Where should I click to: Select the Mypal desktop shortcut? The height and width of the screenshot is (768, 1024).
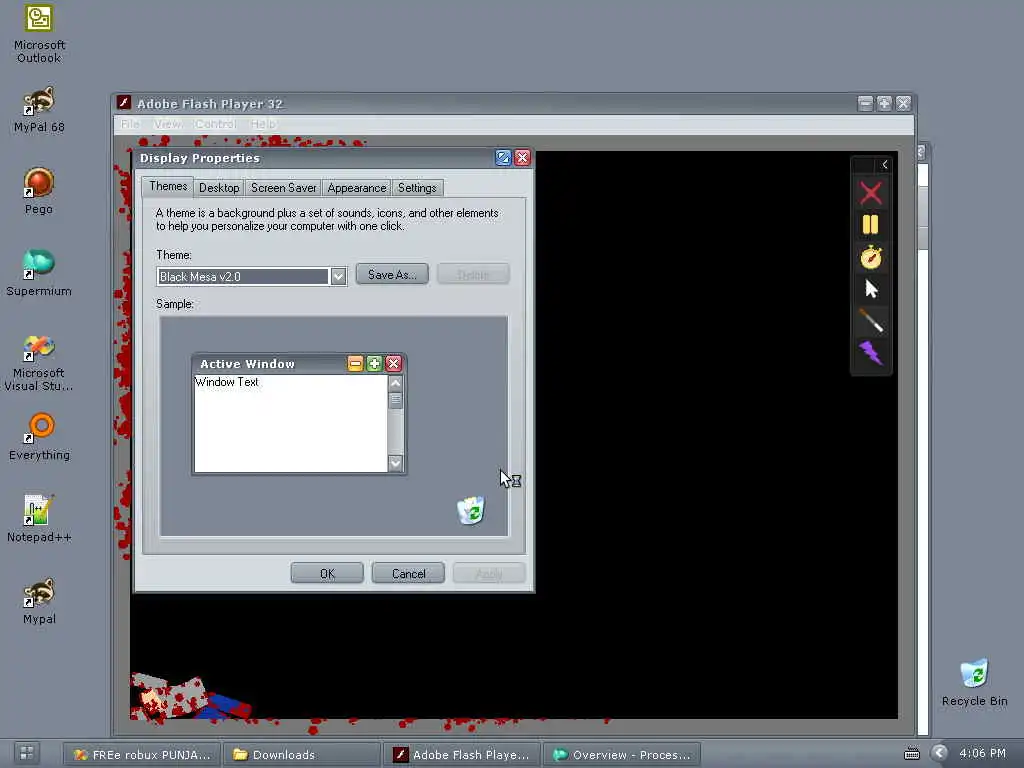click(39, 601)
